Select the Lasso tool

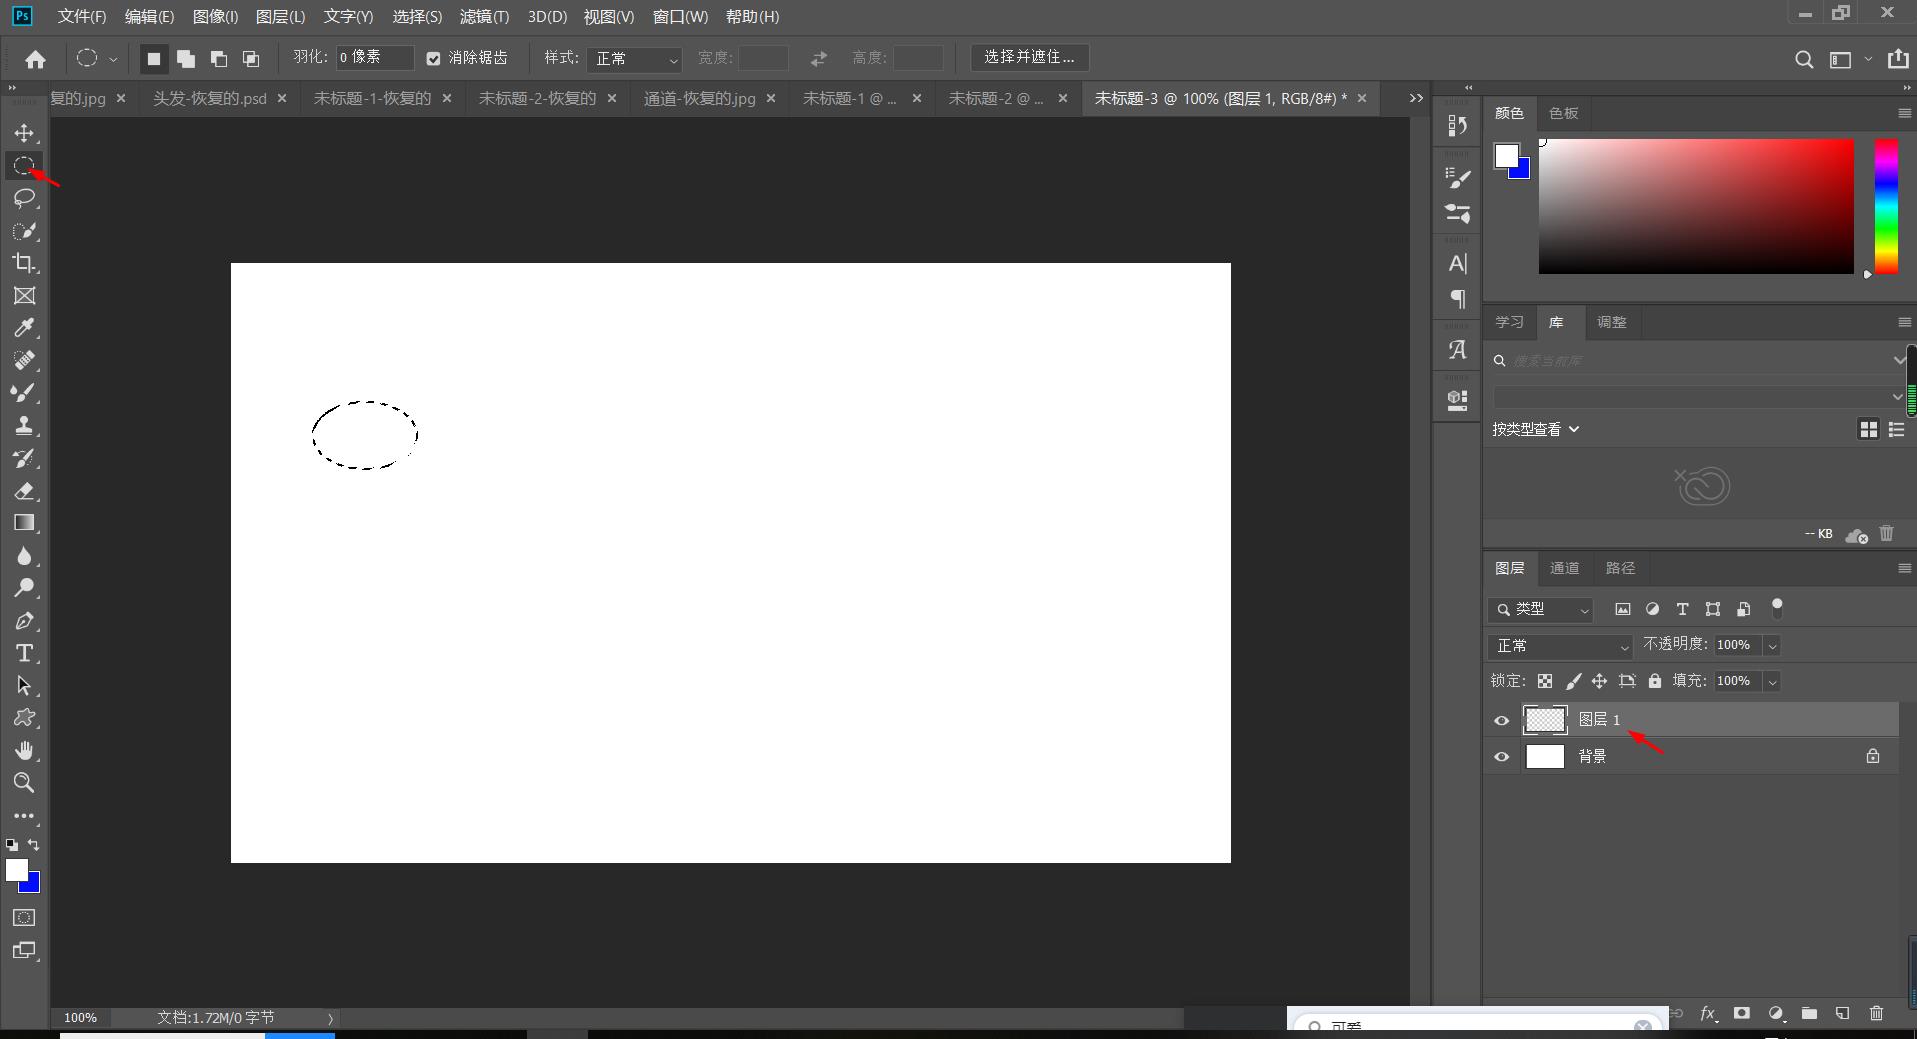click(x=24, y=198)
